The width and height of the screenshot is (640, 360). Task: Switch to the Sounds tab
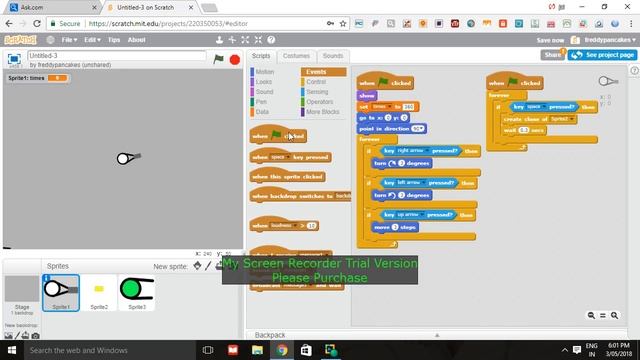click(x=333, y=56)
